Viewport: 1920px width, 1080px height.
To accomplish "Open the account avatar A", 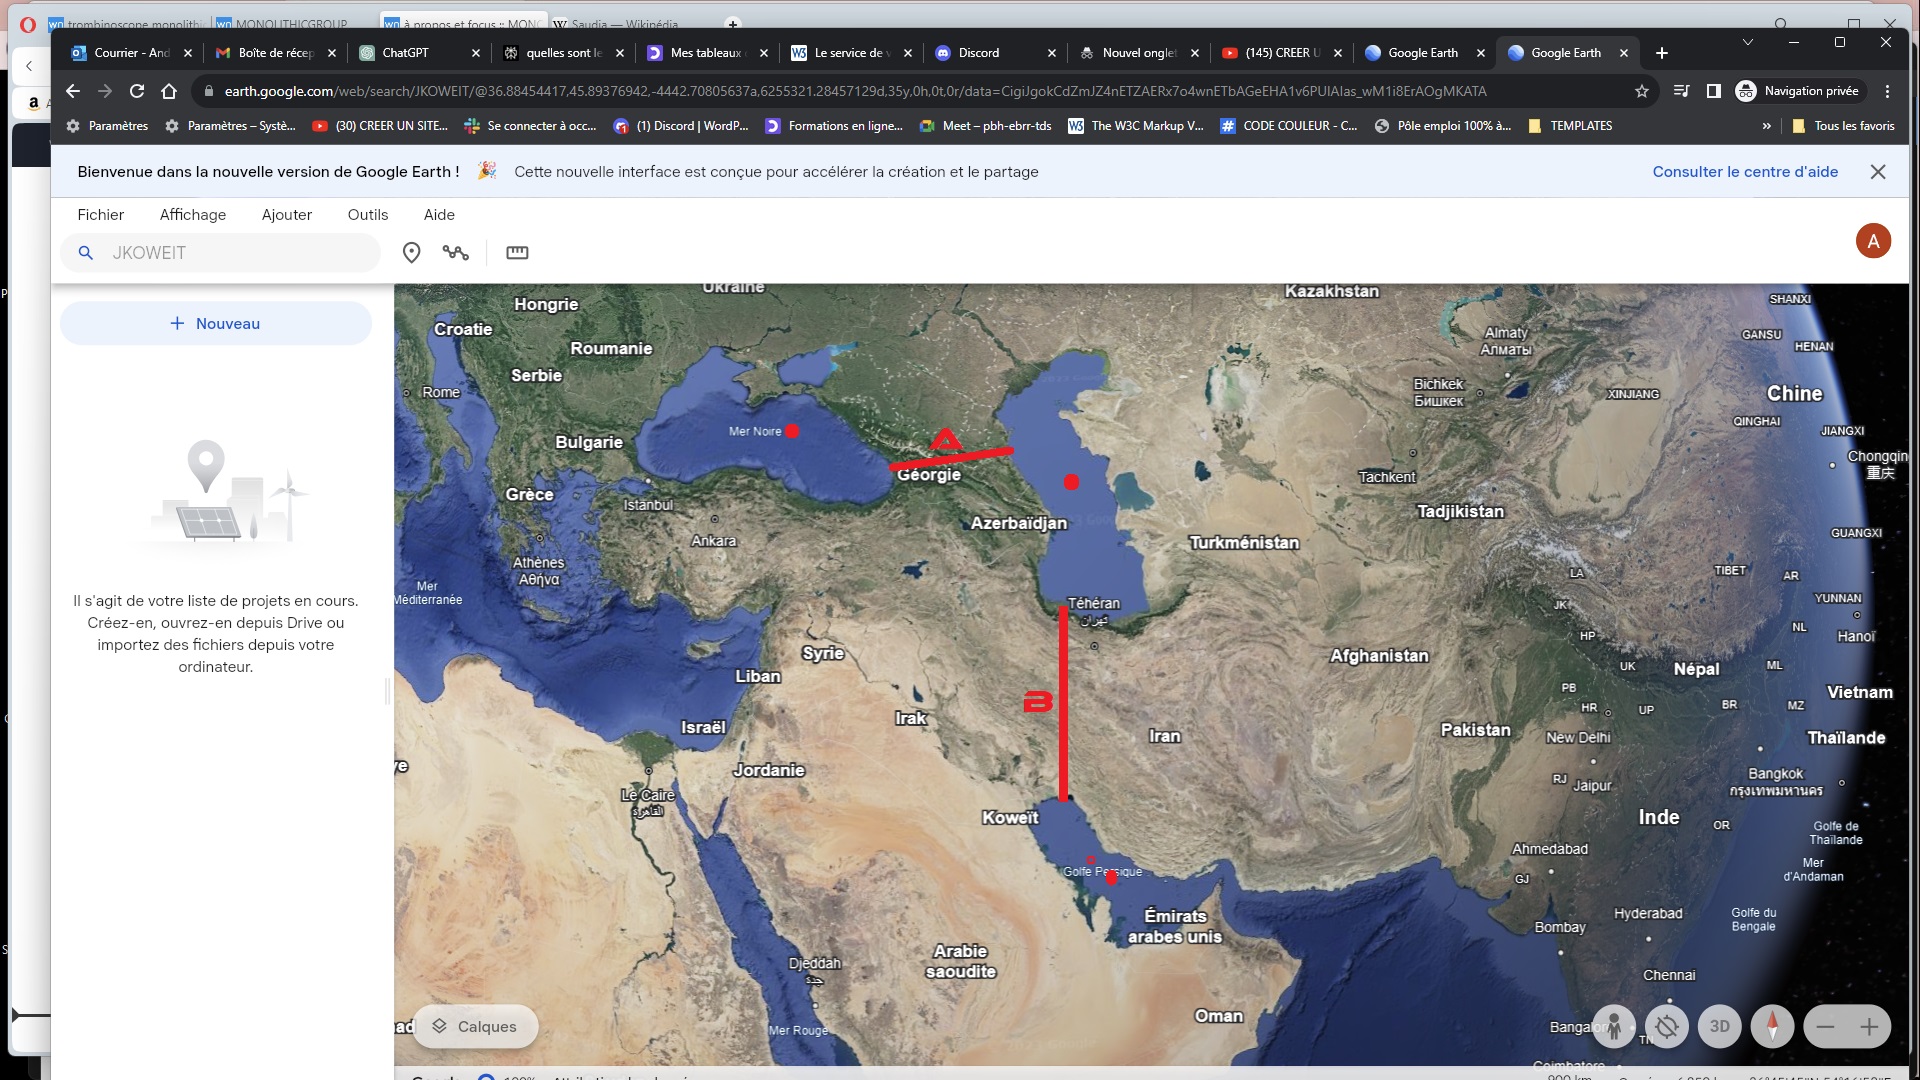I will tap(1873, 241).
